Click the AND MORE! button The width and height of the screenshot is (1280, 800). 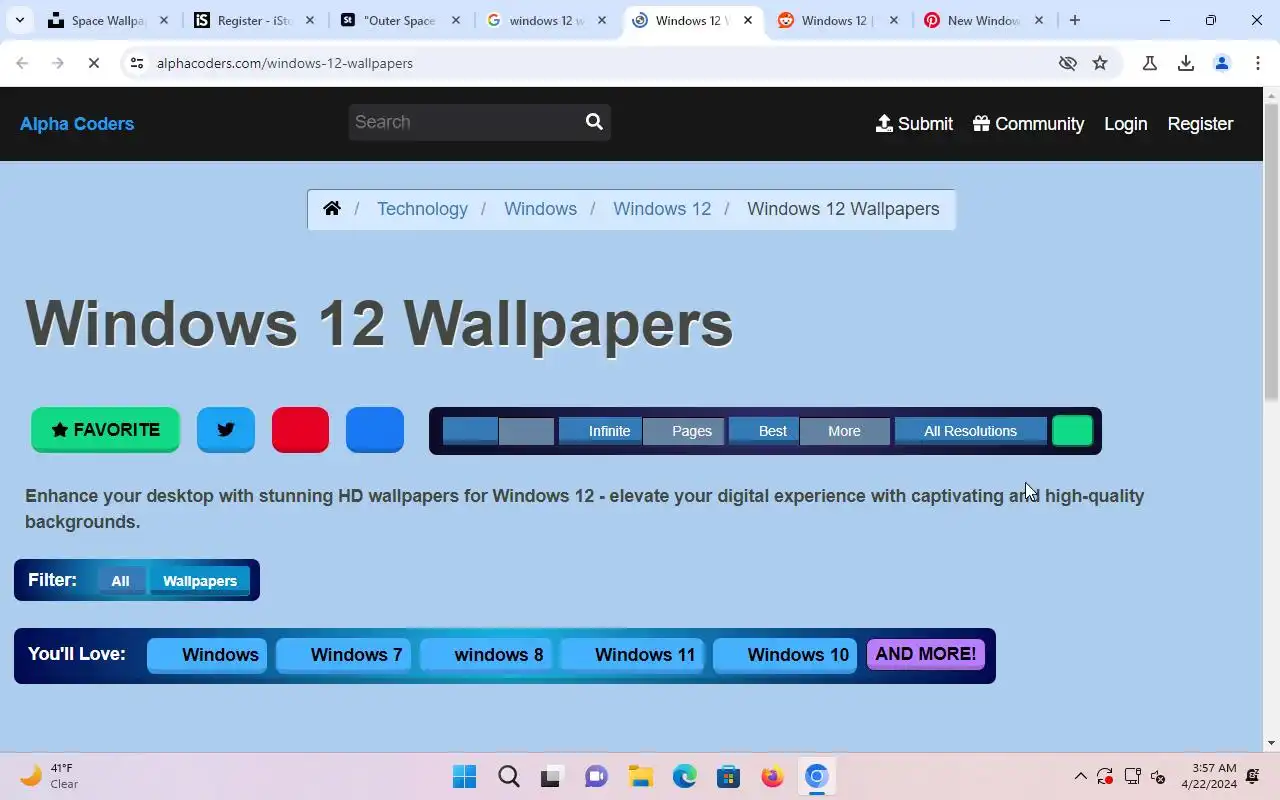tap(926, 654)
